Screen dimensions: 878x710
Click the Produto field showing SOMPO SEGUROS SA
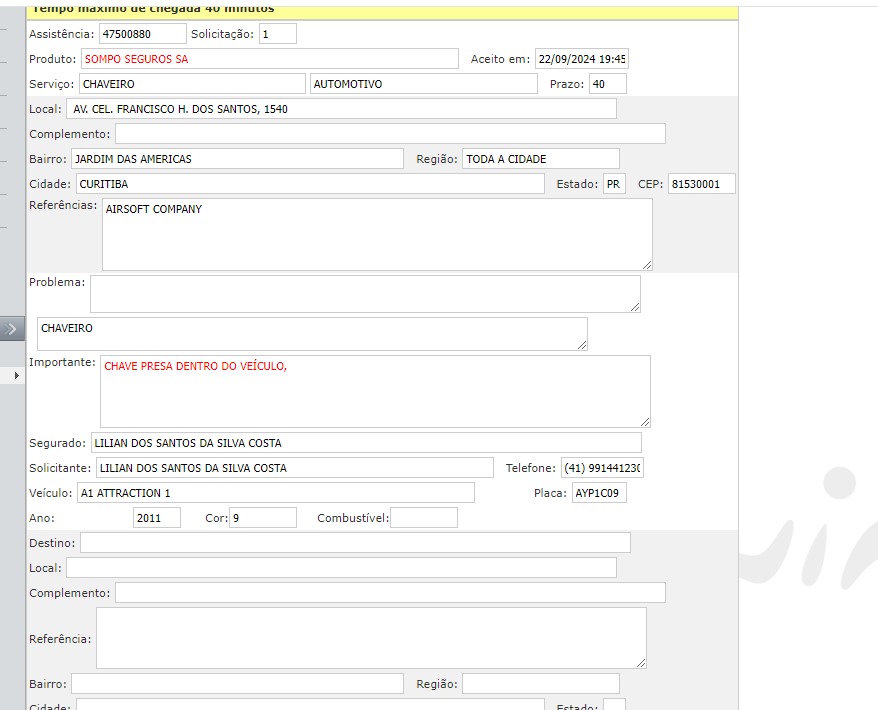coord(268,59)
